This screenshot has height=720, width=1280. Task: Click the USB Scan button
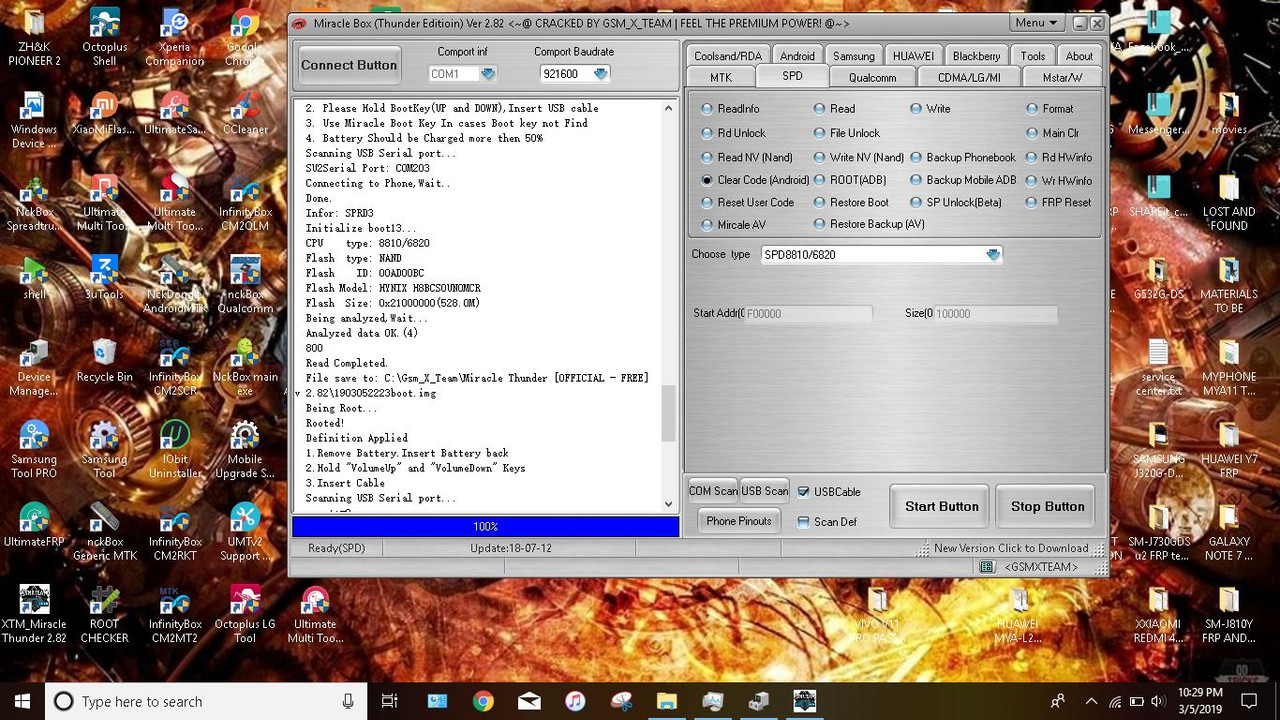pos(765,491)
